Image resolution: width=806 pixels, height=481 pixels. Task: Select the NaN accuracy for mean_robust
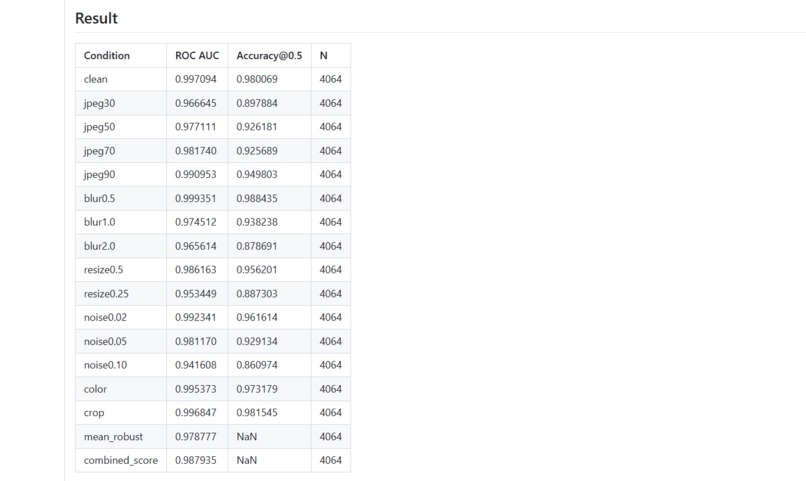[246, 437]
